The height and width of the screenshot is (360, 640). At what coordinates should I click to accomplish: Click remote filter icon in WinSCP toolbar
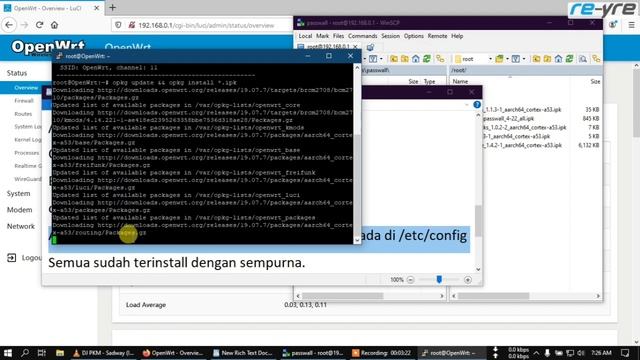(516, 59)
